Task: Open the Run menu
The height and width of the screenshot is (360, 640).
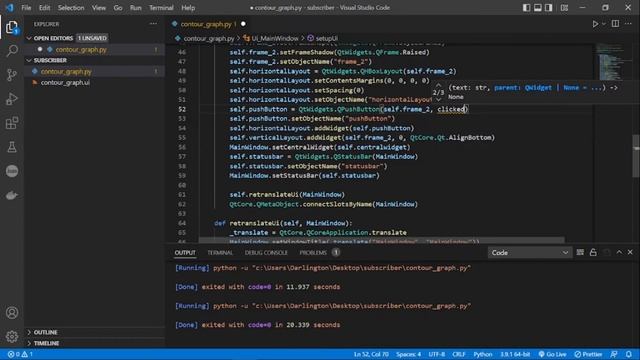Action: click(136, 8)
